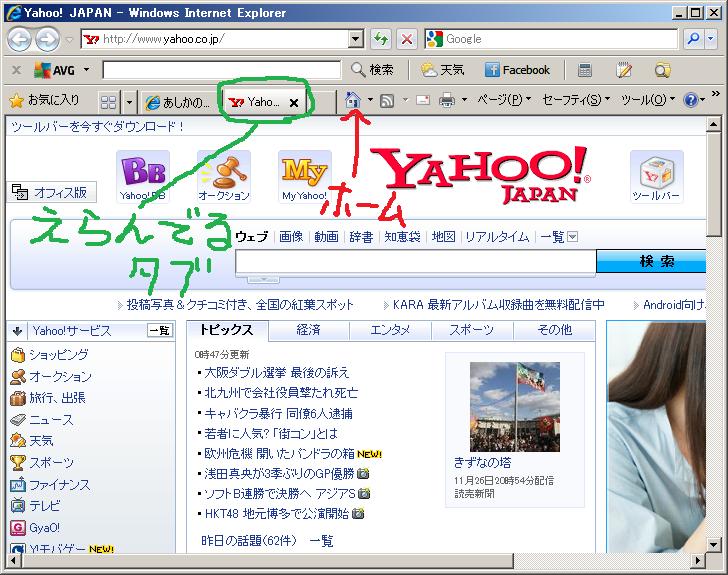This screenshot has width=728, height=575.
Task: Open search provider dropdown arrow
Action: point(711,39)
